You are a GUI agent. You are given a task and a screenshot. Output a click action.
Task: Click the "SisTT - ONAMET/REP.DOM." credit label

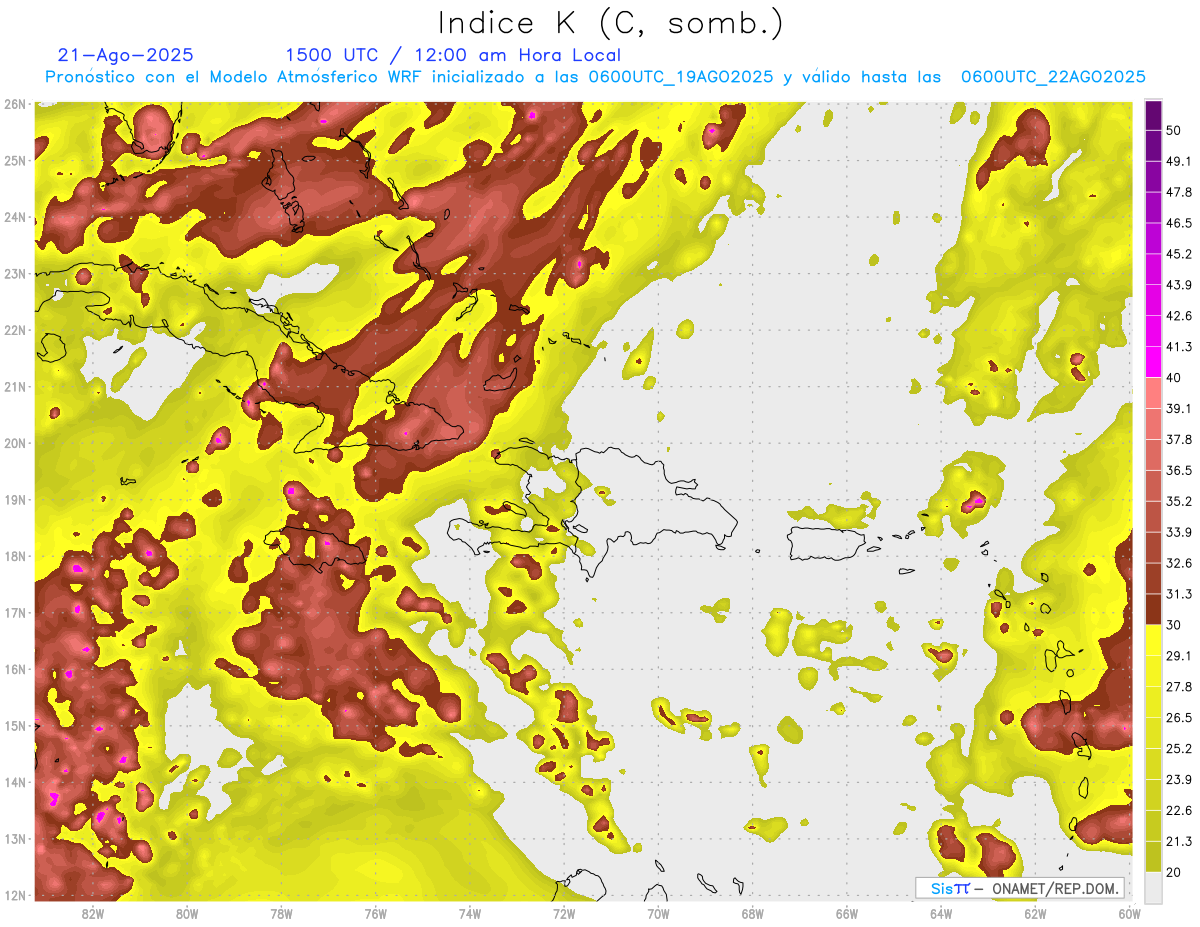(x=1020, y=888)
